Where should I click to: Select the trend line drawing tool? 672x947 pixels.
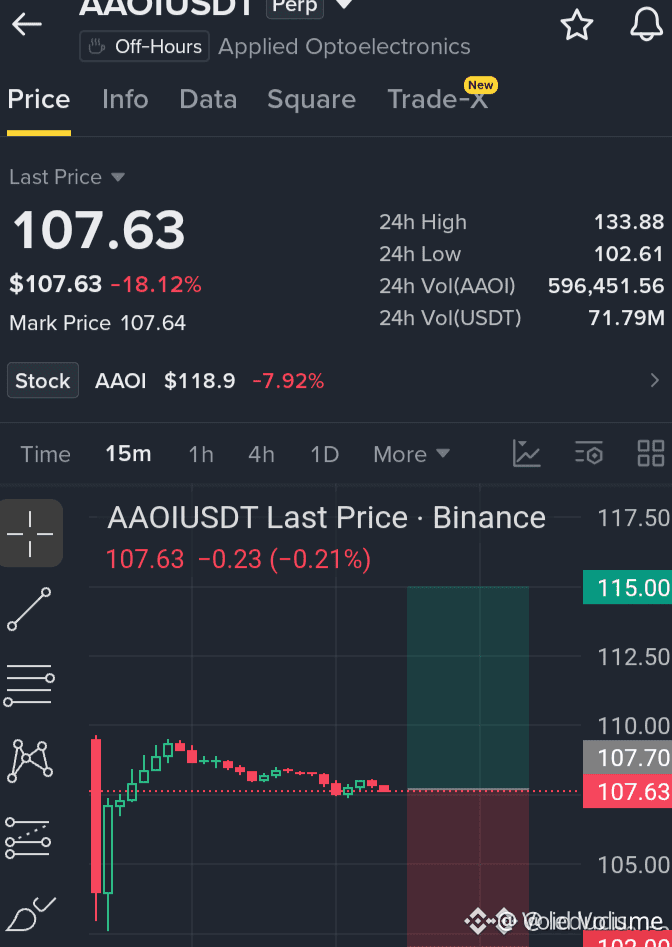29,609
